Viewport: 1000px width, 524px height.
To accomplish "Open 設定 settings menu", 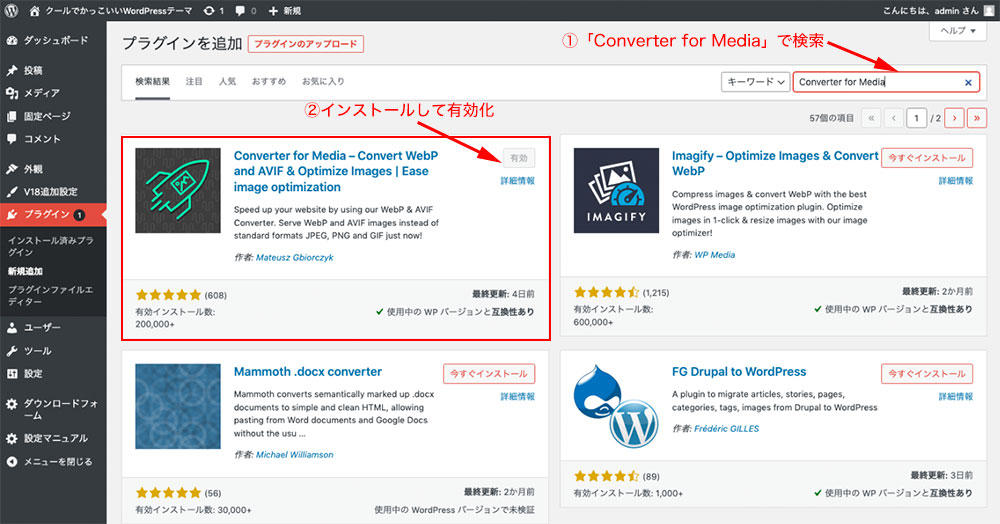I will point(53,374).
